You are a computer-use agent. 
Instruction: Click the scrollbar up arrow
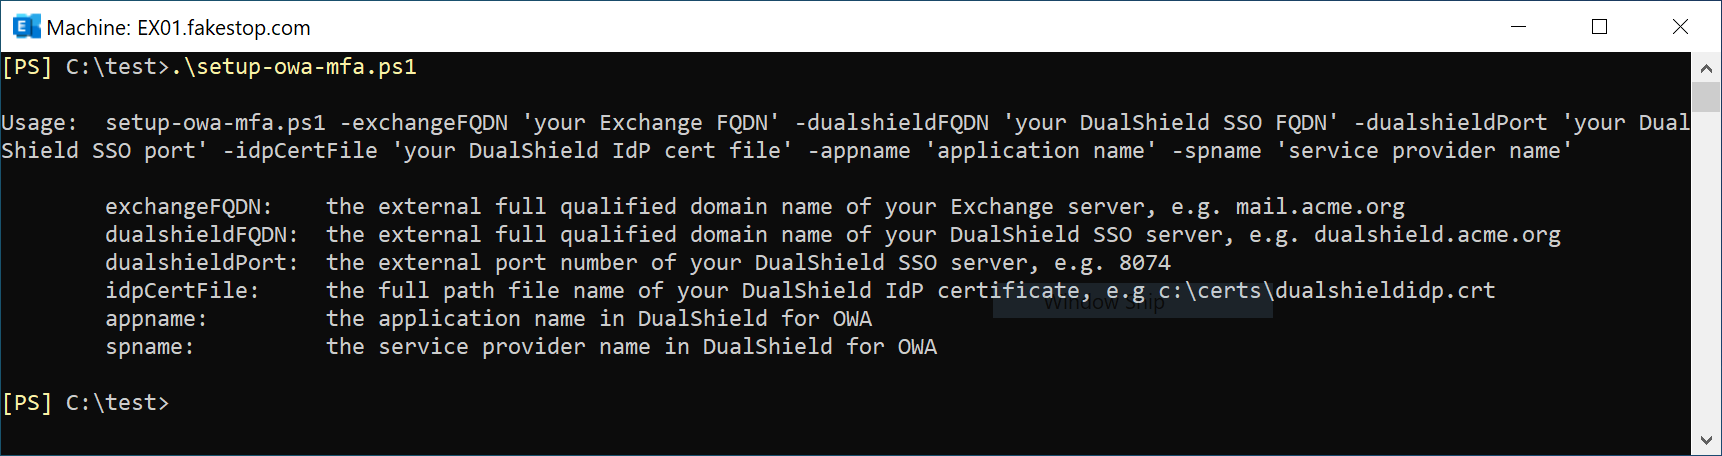click(x=1706, y=69)
